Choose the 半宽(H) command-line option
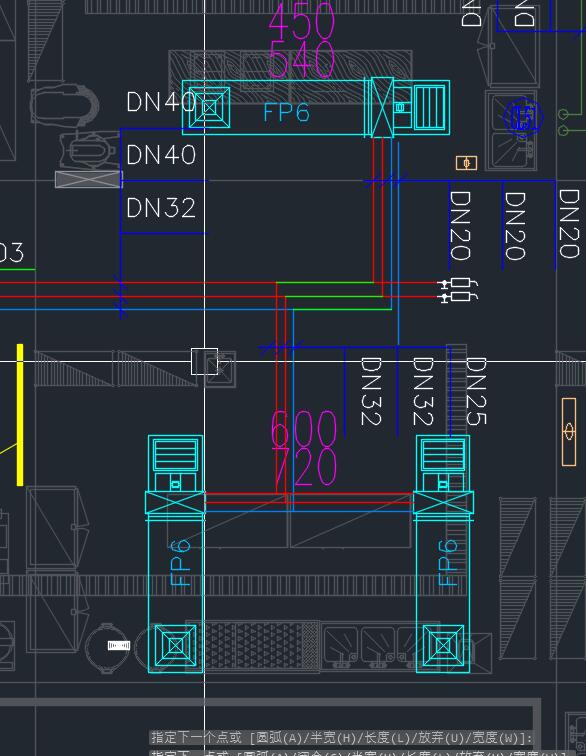This screenshot has width=586, height=756. [333, 738]
